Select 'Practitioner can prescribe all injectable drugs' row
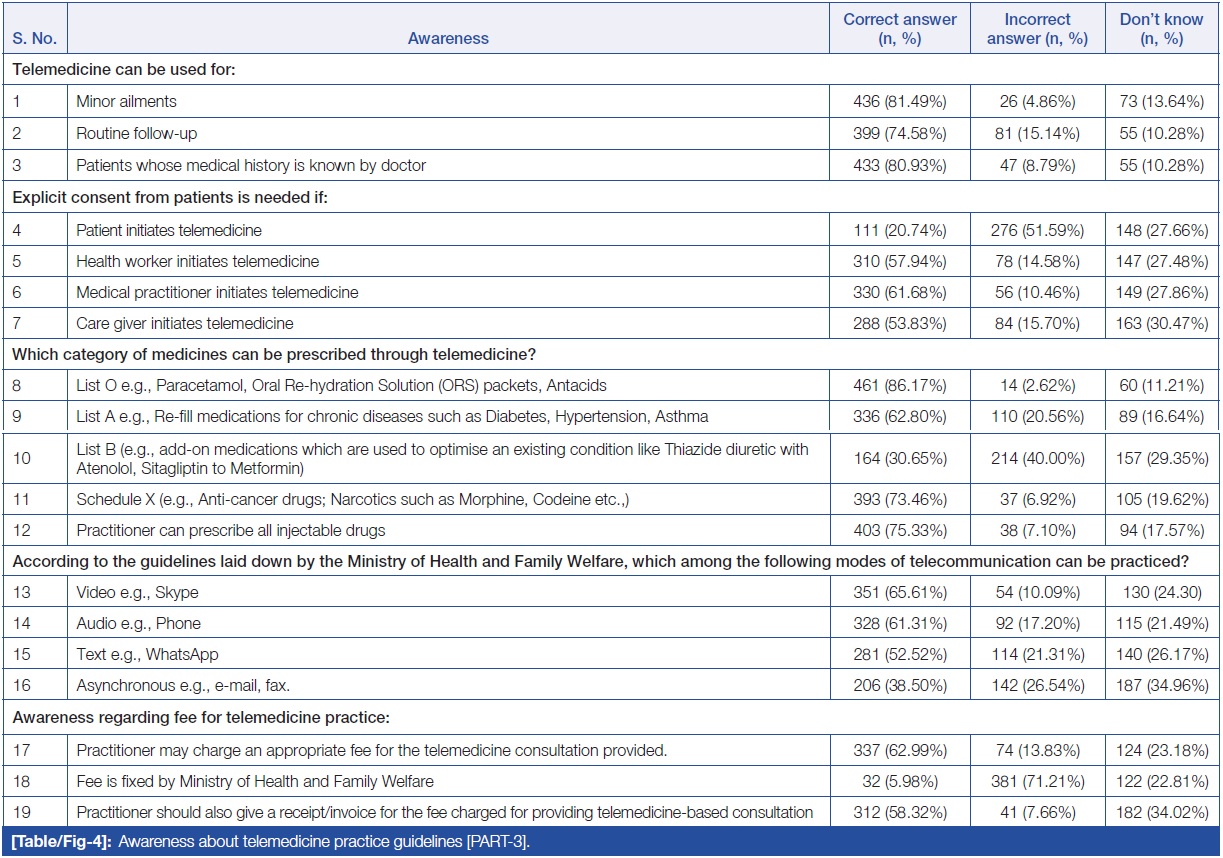The image size is (1223, 858). (231, 530)
